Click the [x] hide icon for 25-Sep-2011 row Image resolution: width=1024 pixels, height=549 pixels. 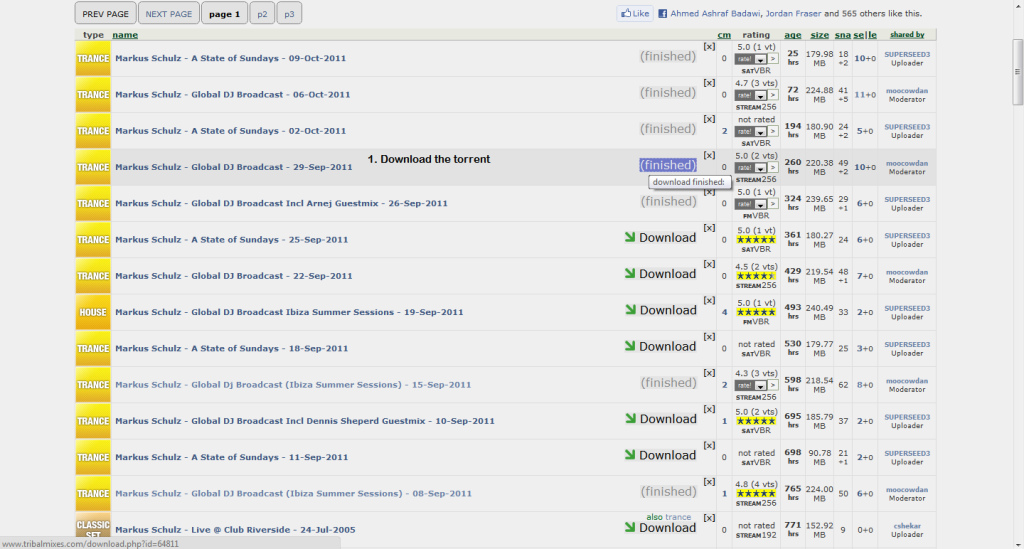coord(709,228)
